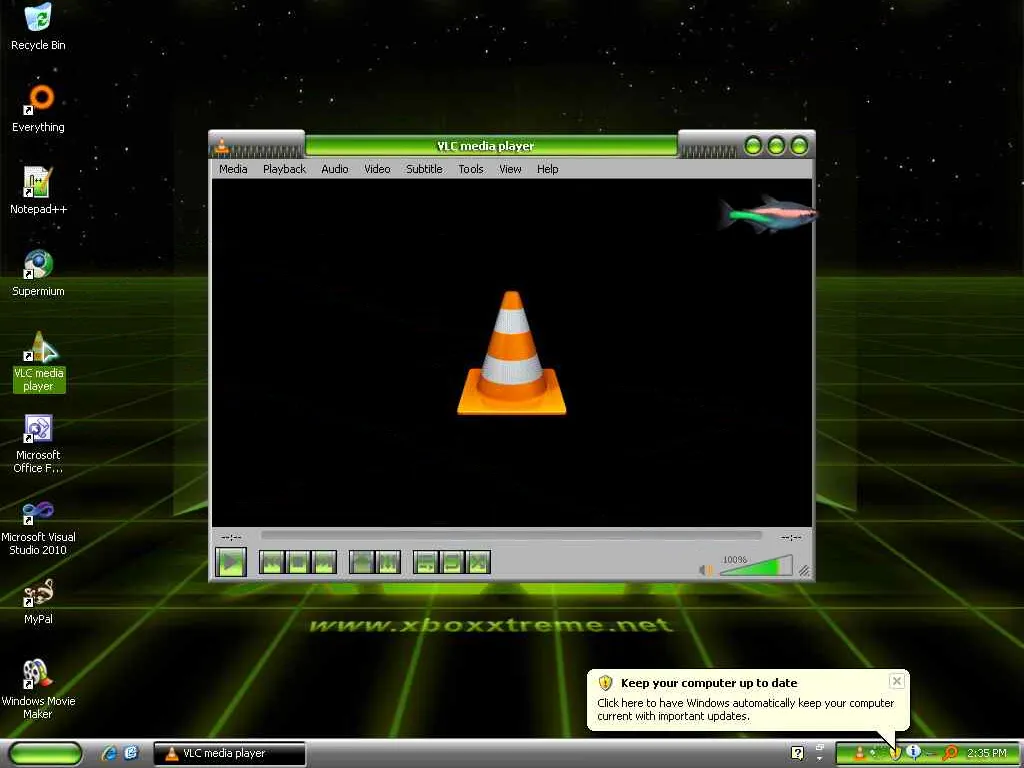Click the remaining time label at right

(791, 537)
